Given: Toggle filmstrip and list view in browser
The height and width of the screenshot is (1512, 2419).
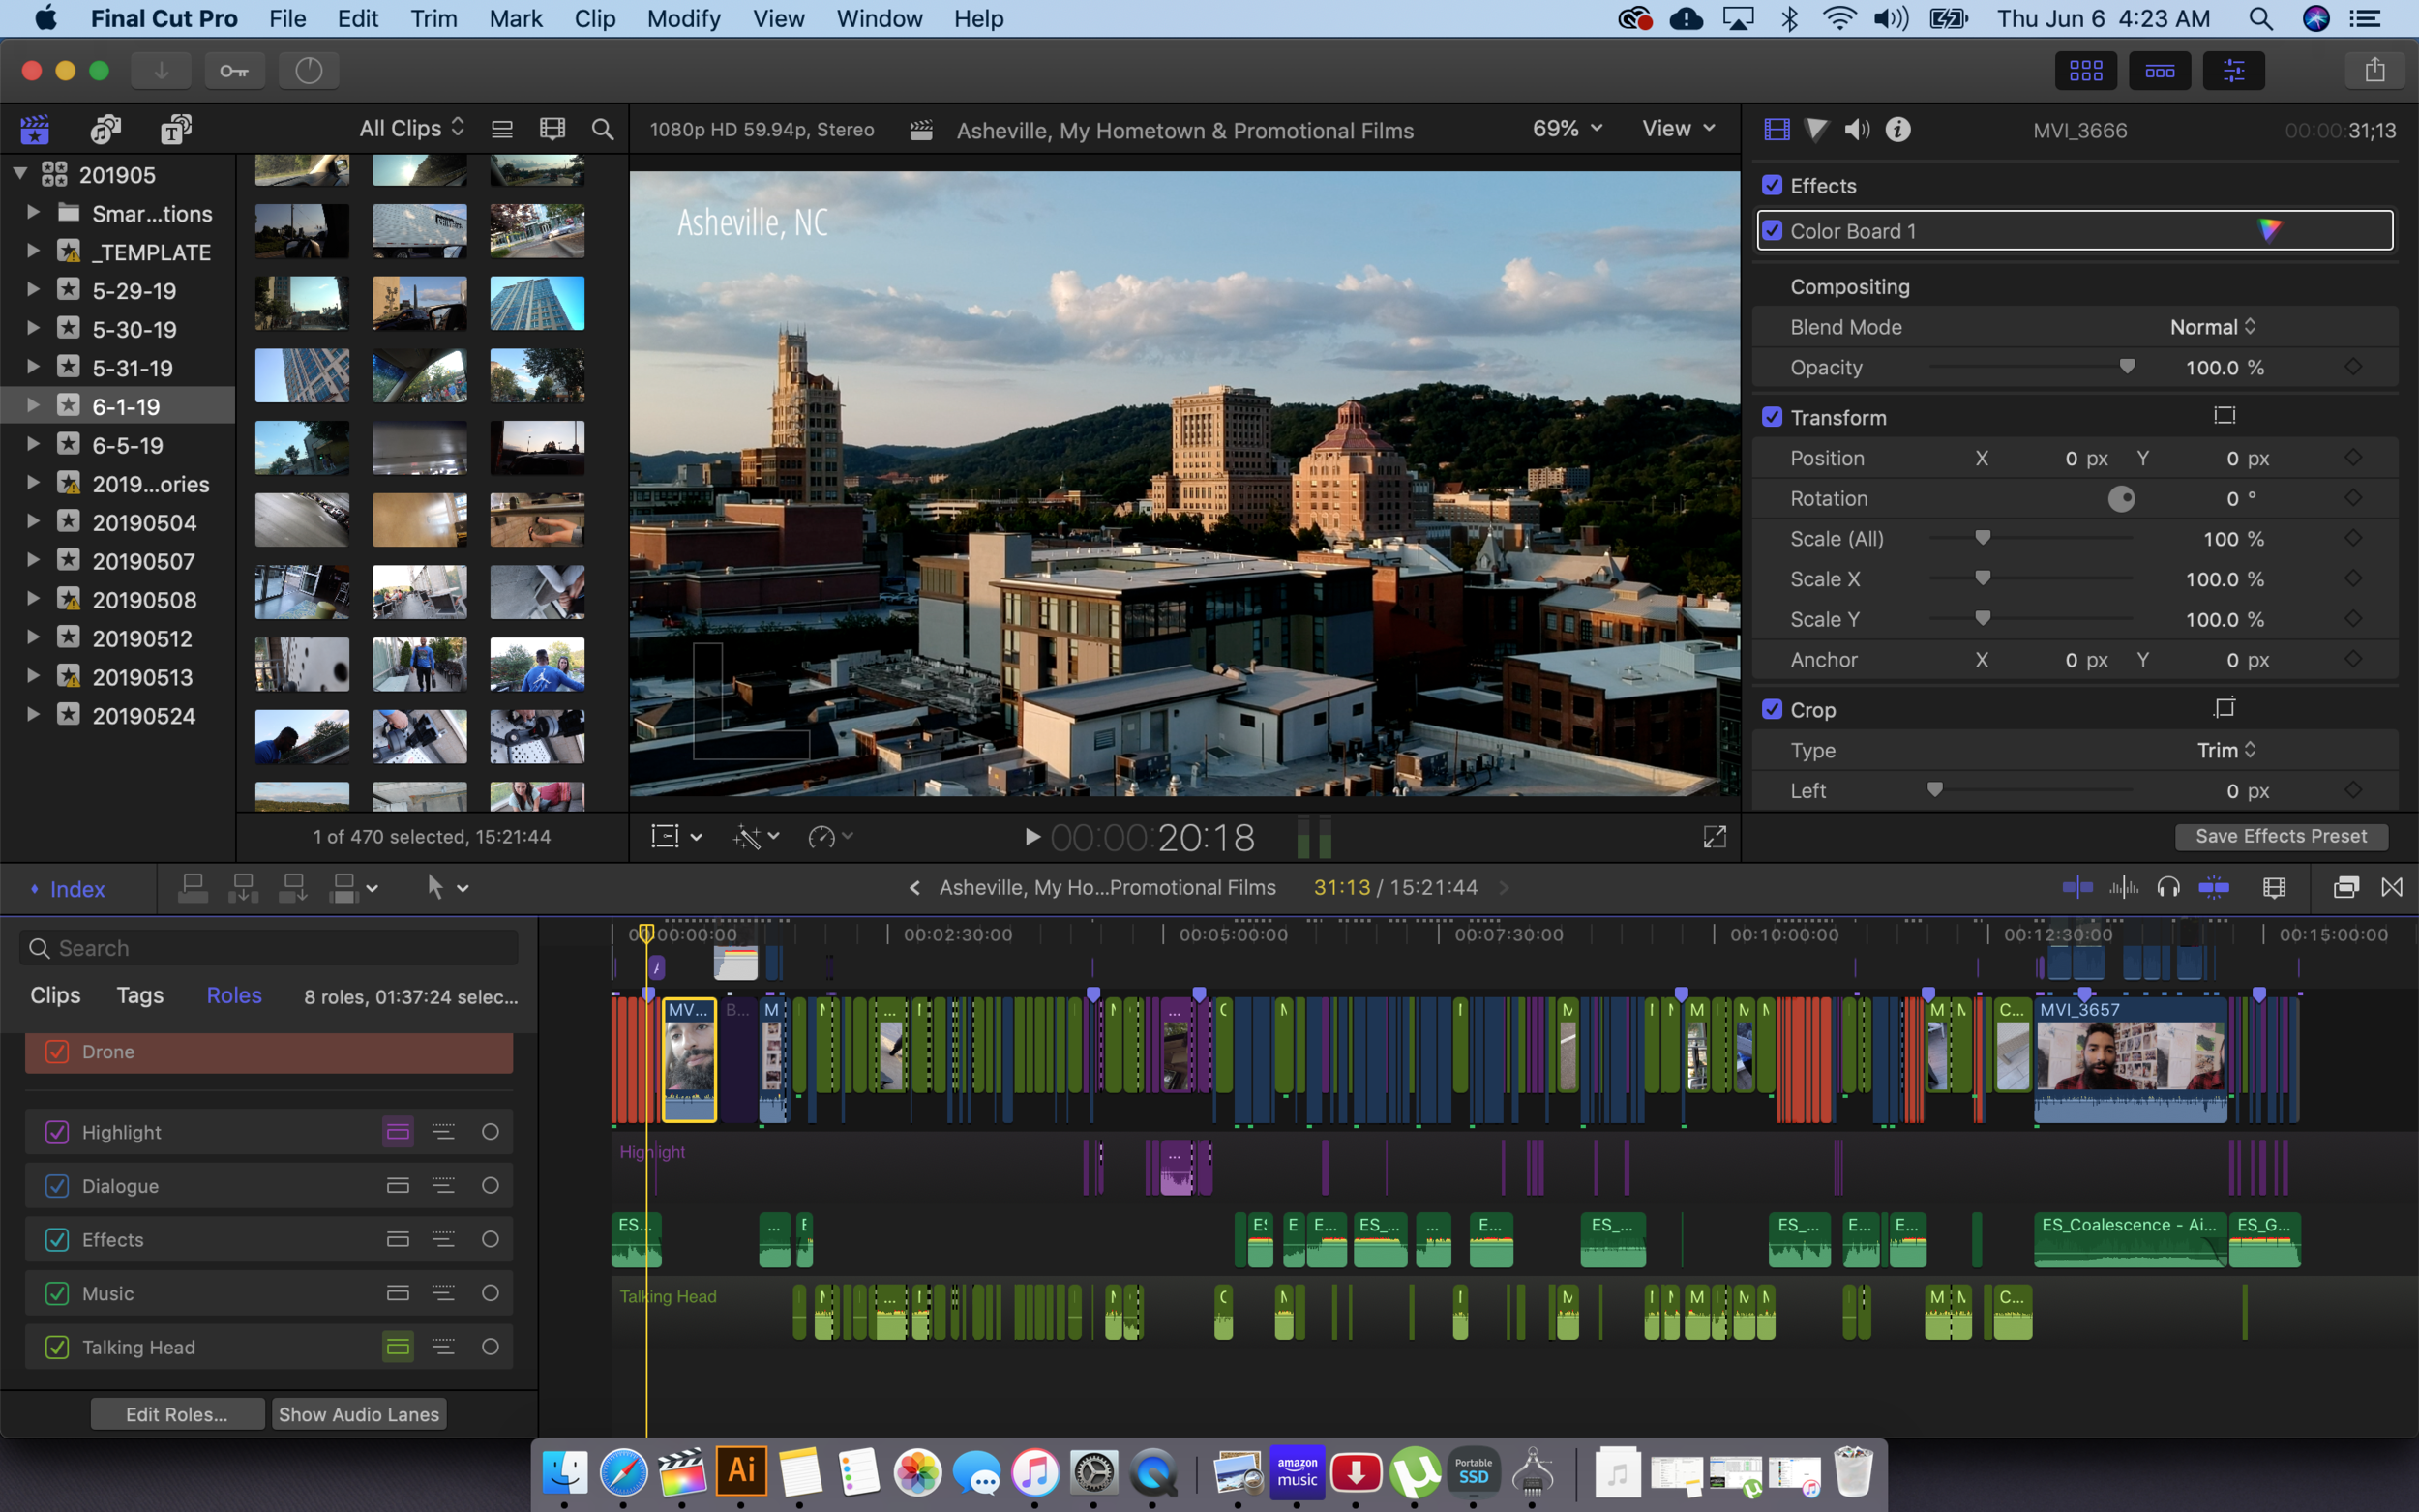Looking at the screenshot, I should (x=502, y=129).
